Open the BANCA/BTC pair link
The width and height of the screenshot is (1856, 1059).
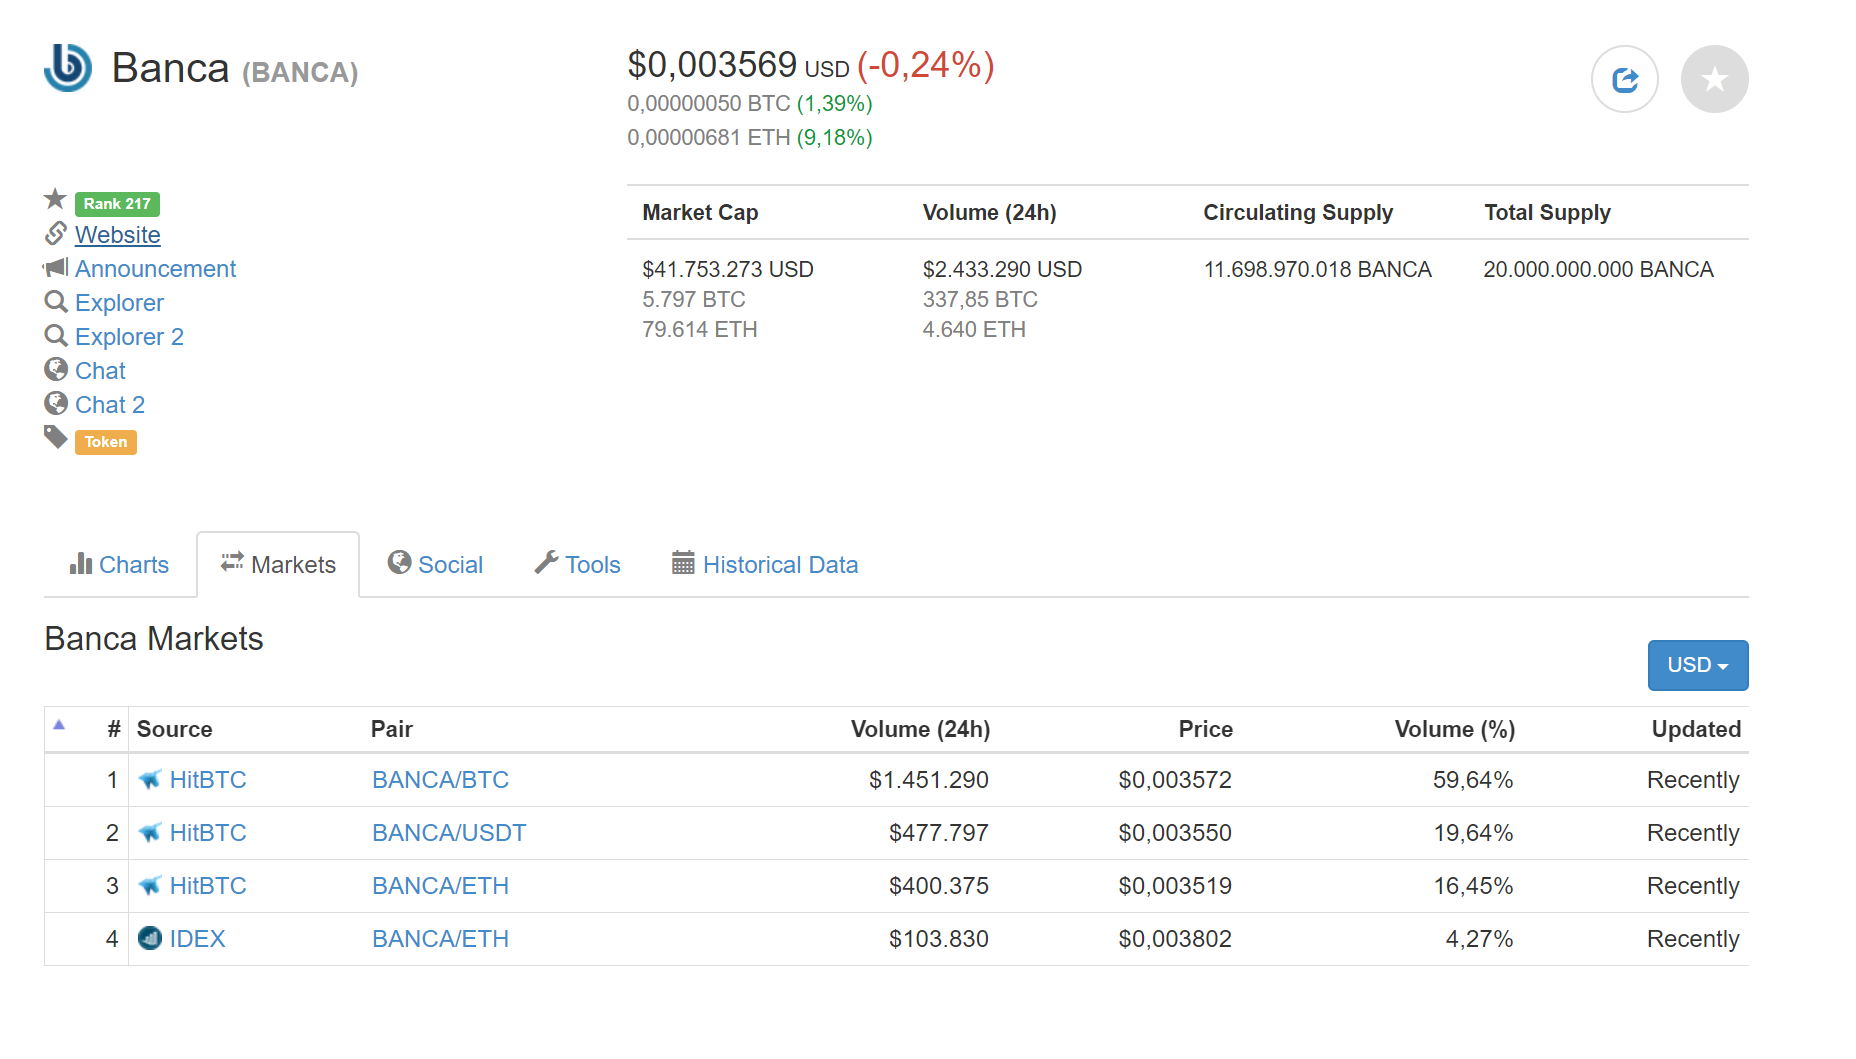pos(440,780)
